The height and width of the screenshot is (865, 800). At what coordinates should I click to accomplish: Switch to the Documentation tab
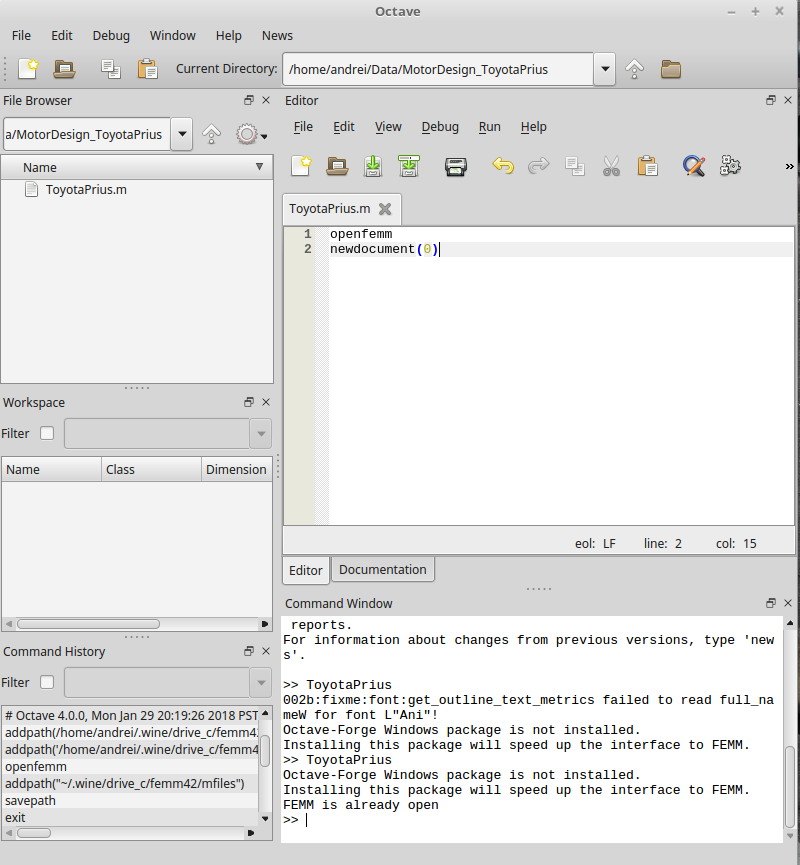(382, 570)
